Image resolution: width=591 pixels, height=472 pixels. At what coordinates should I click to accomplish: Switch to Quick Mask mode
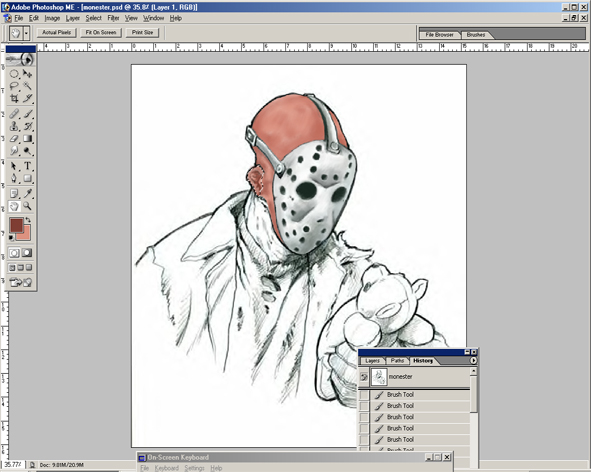point(27,253)
